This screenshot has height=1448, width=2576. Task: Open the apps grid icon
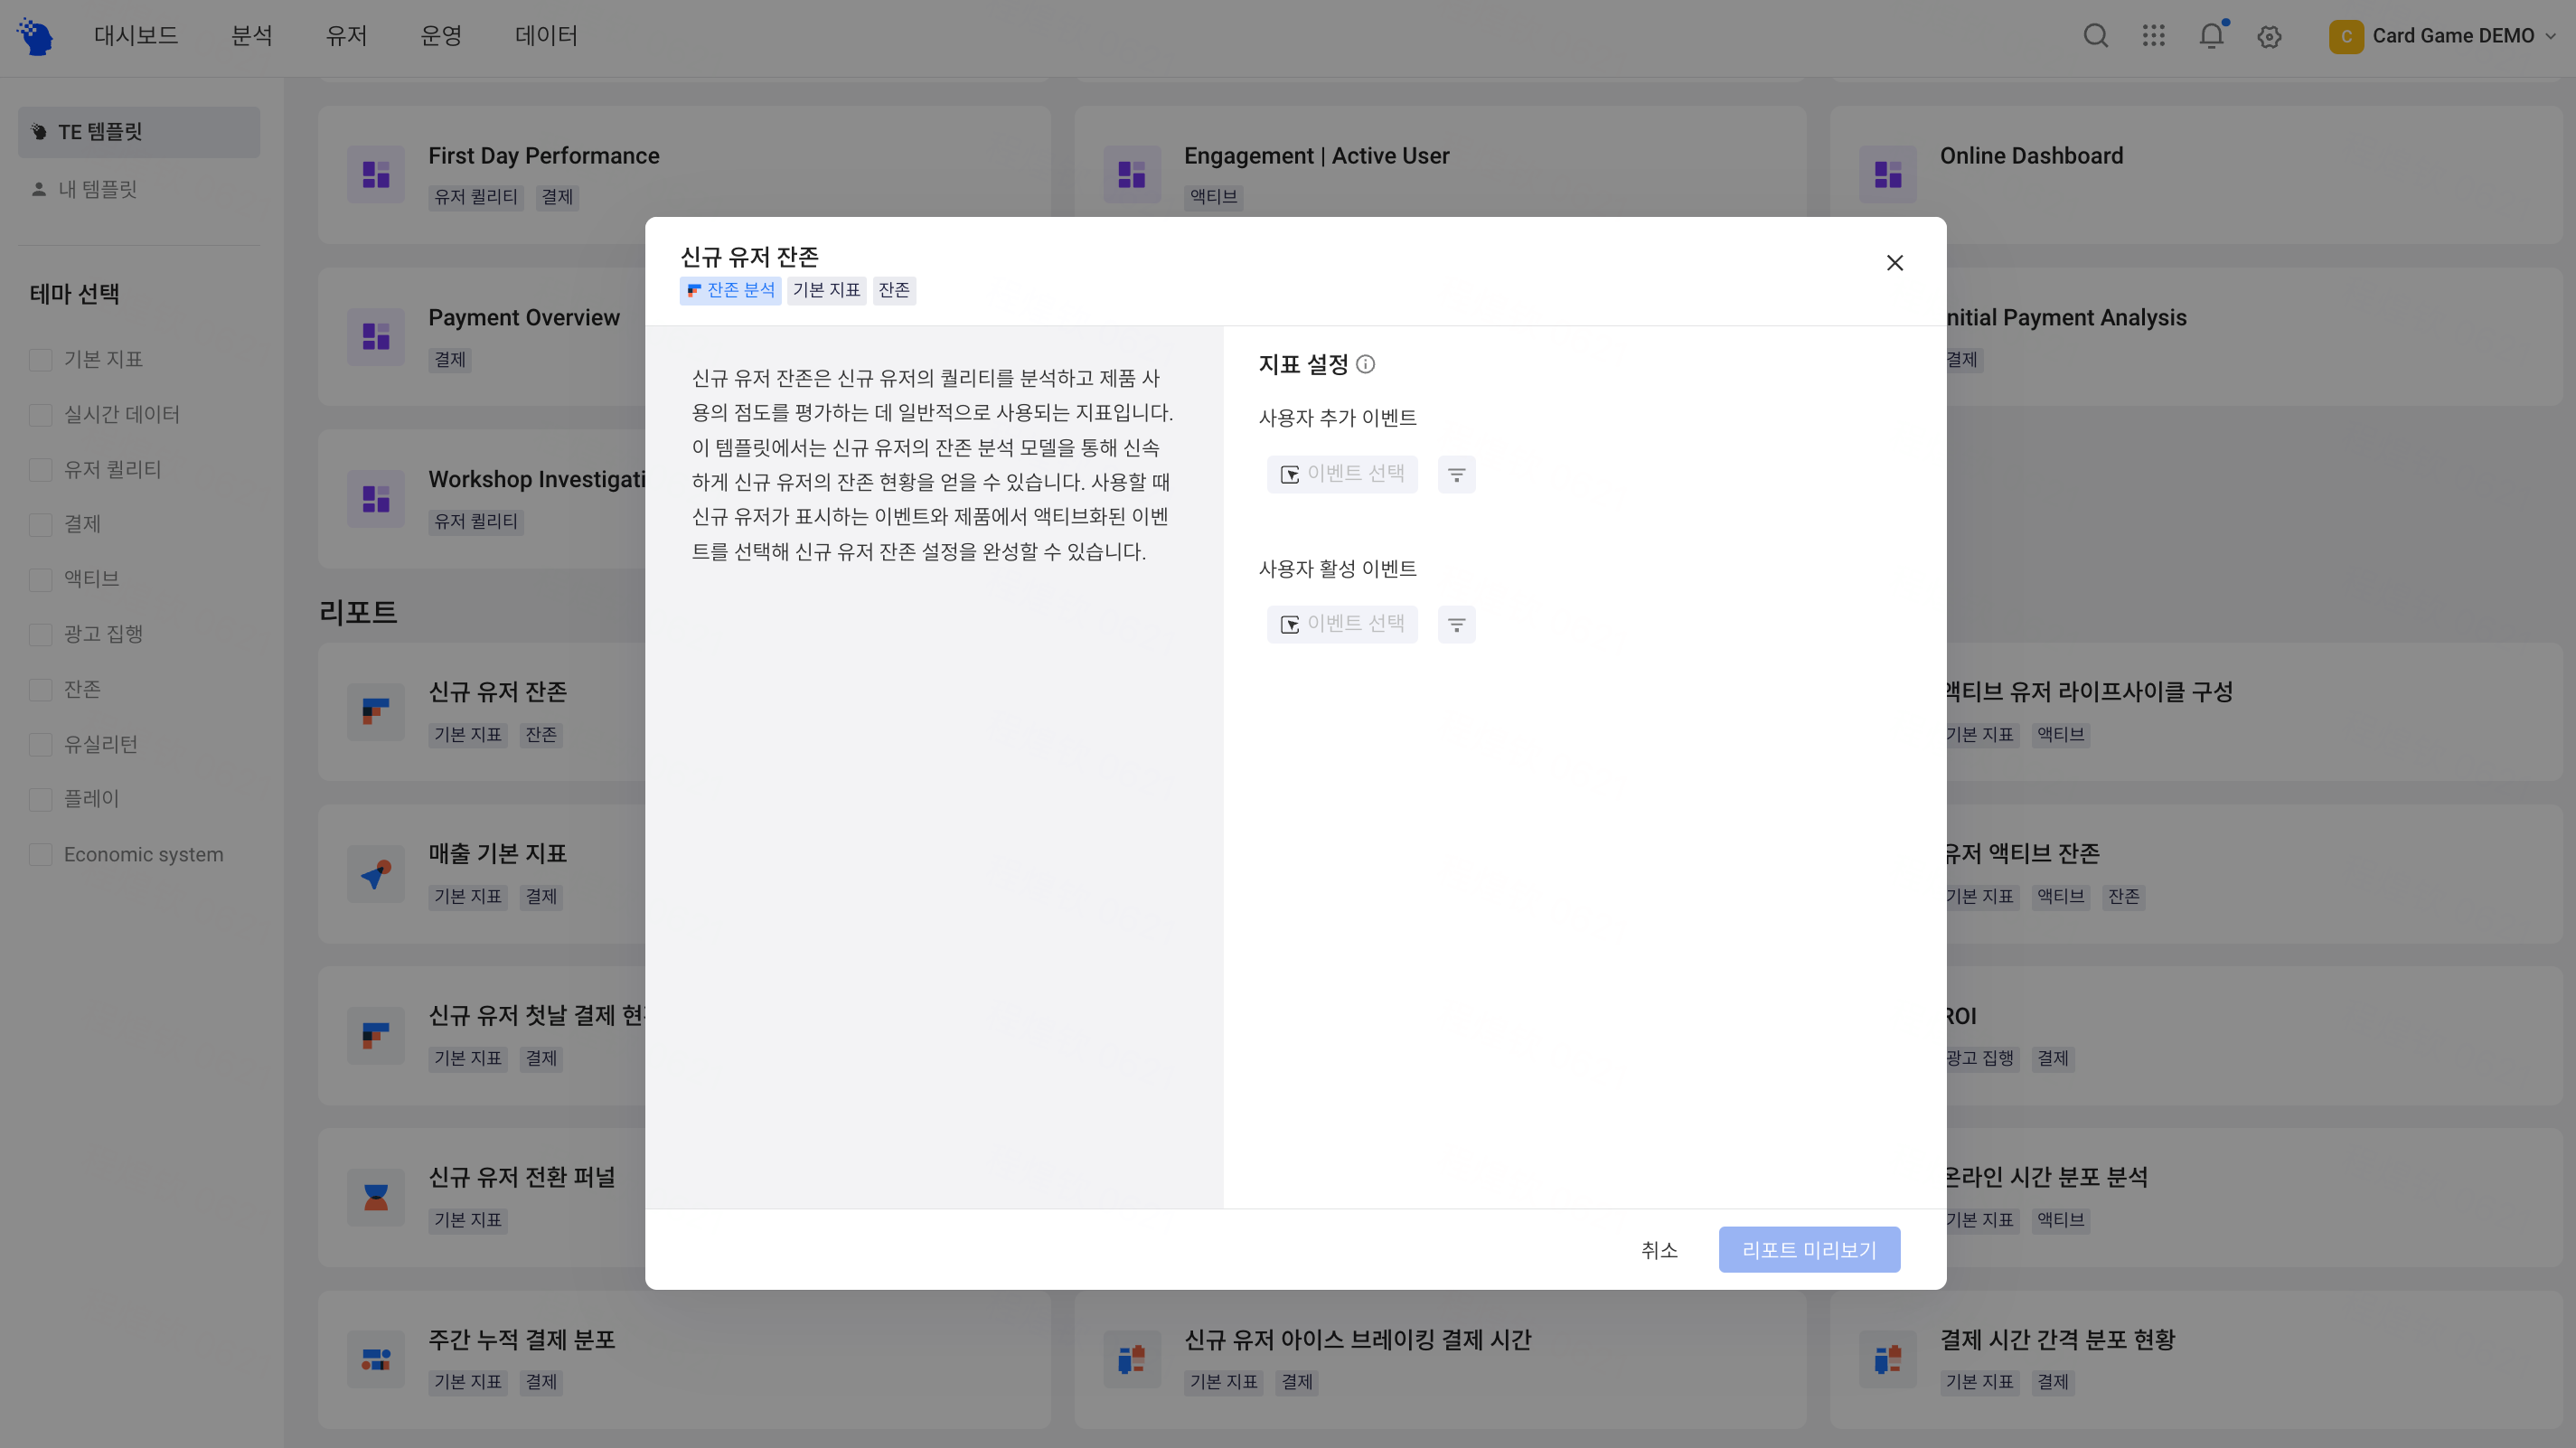2153,36
